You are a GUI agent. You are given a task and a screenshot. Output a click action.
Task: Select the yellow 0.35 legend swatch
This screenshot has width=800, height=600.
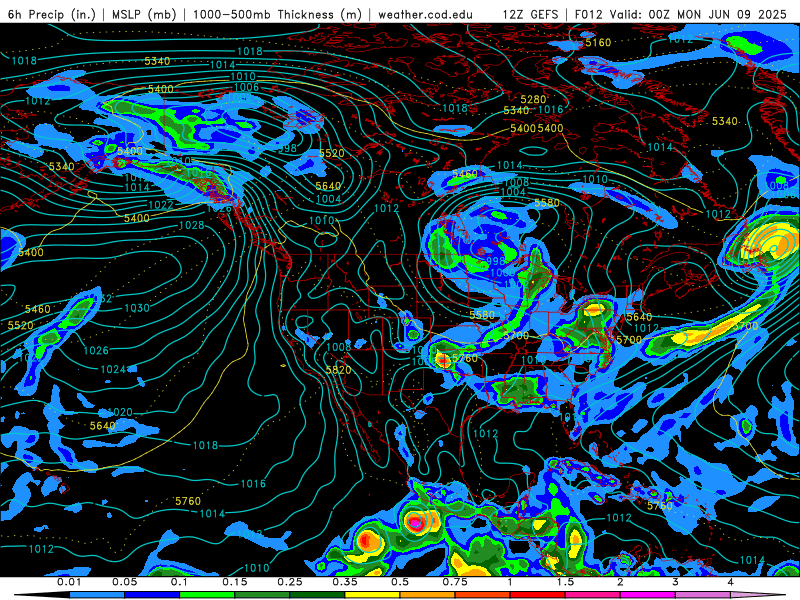coord(372,595)
